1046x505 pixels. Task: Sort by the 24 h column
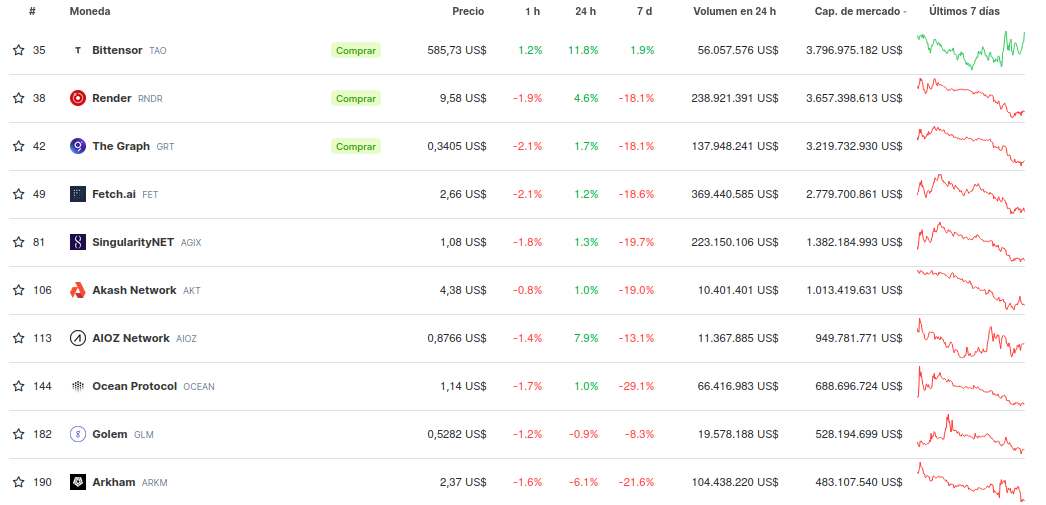[x=586, y=11]
